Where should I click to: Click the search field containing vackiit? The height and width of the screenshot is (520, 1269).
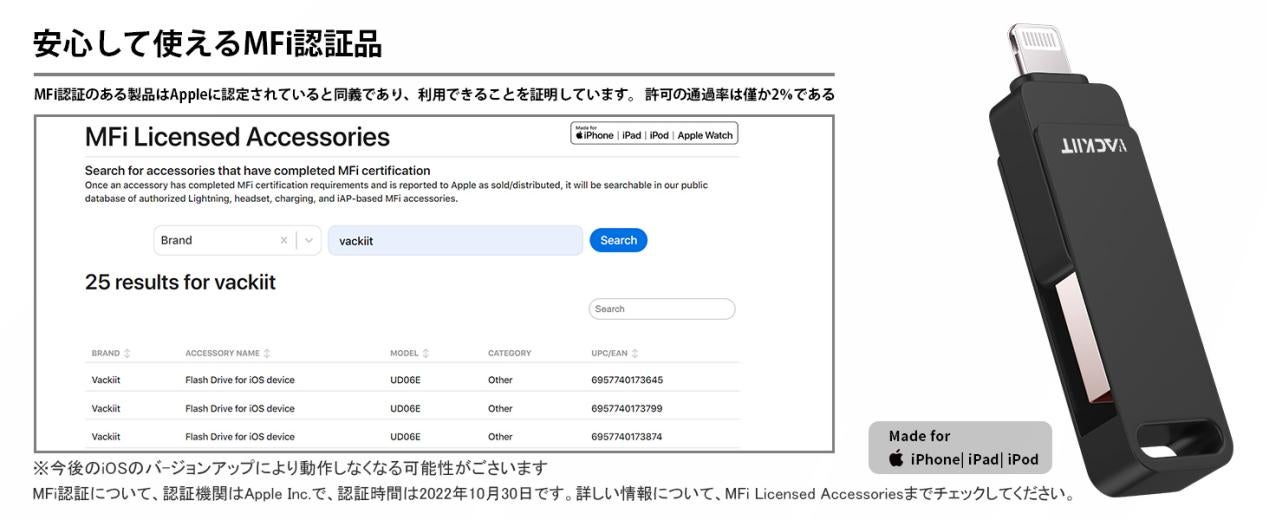point(455,240)
